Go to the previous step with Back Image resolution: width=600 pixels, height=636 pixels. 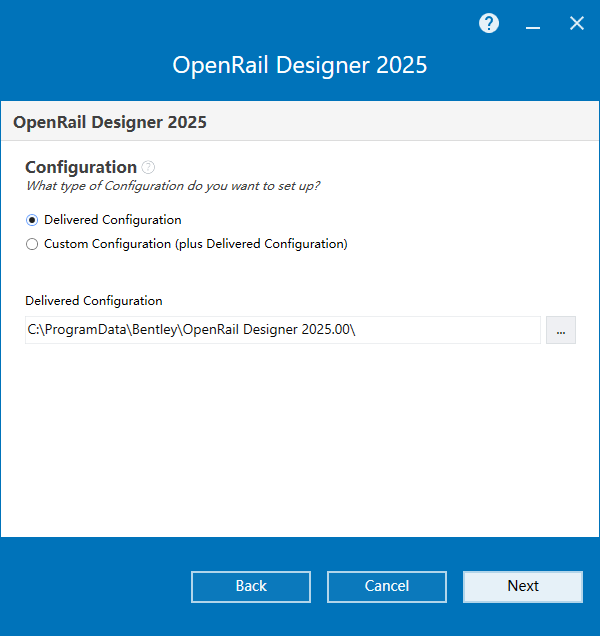pyautogui.click(x=251, y=586)
